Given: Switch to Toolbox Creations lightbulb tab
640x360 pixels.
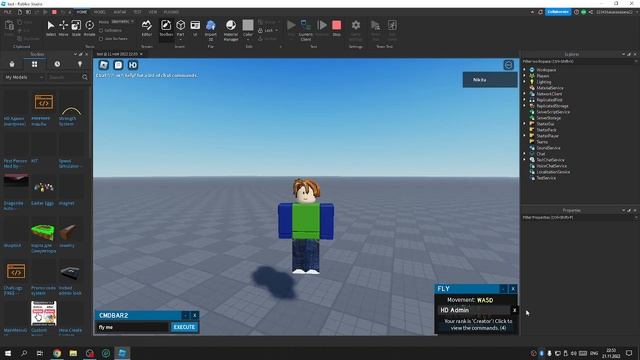Looking at the screenshot, I should coord(80,64).
